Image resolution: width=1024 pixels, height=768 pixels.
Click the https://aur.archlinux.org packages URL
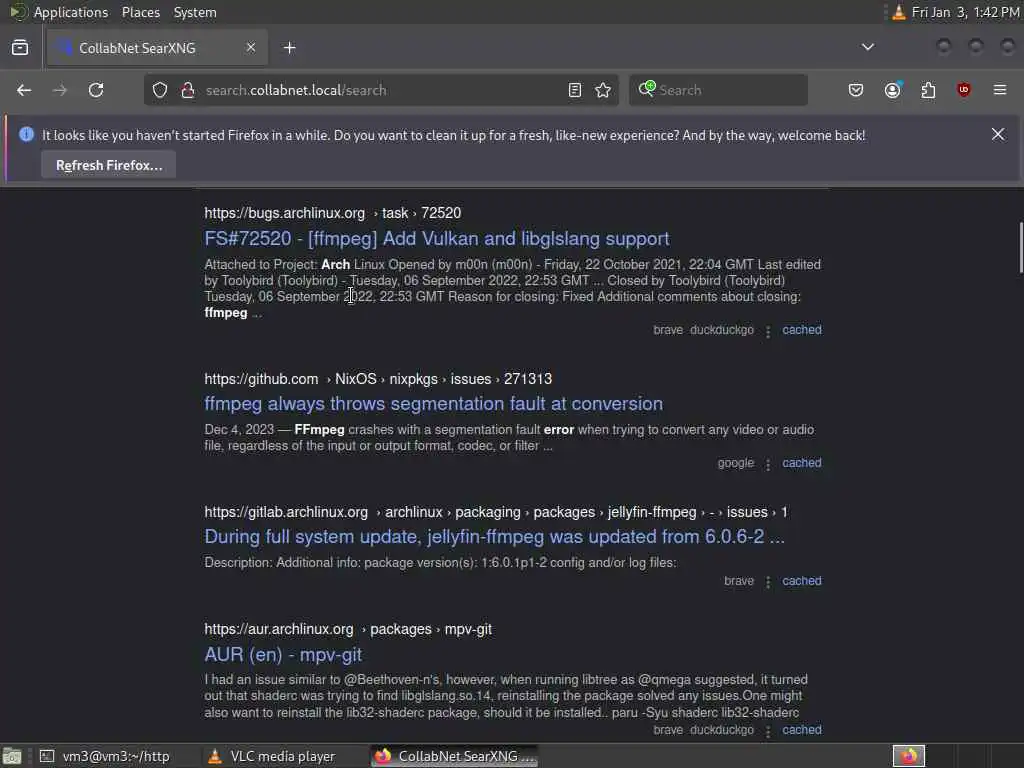click(x=348, y=630)
